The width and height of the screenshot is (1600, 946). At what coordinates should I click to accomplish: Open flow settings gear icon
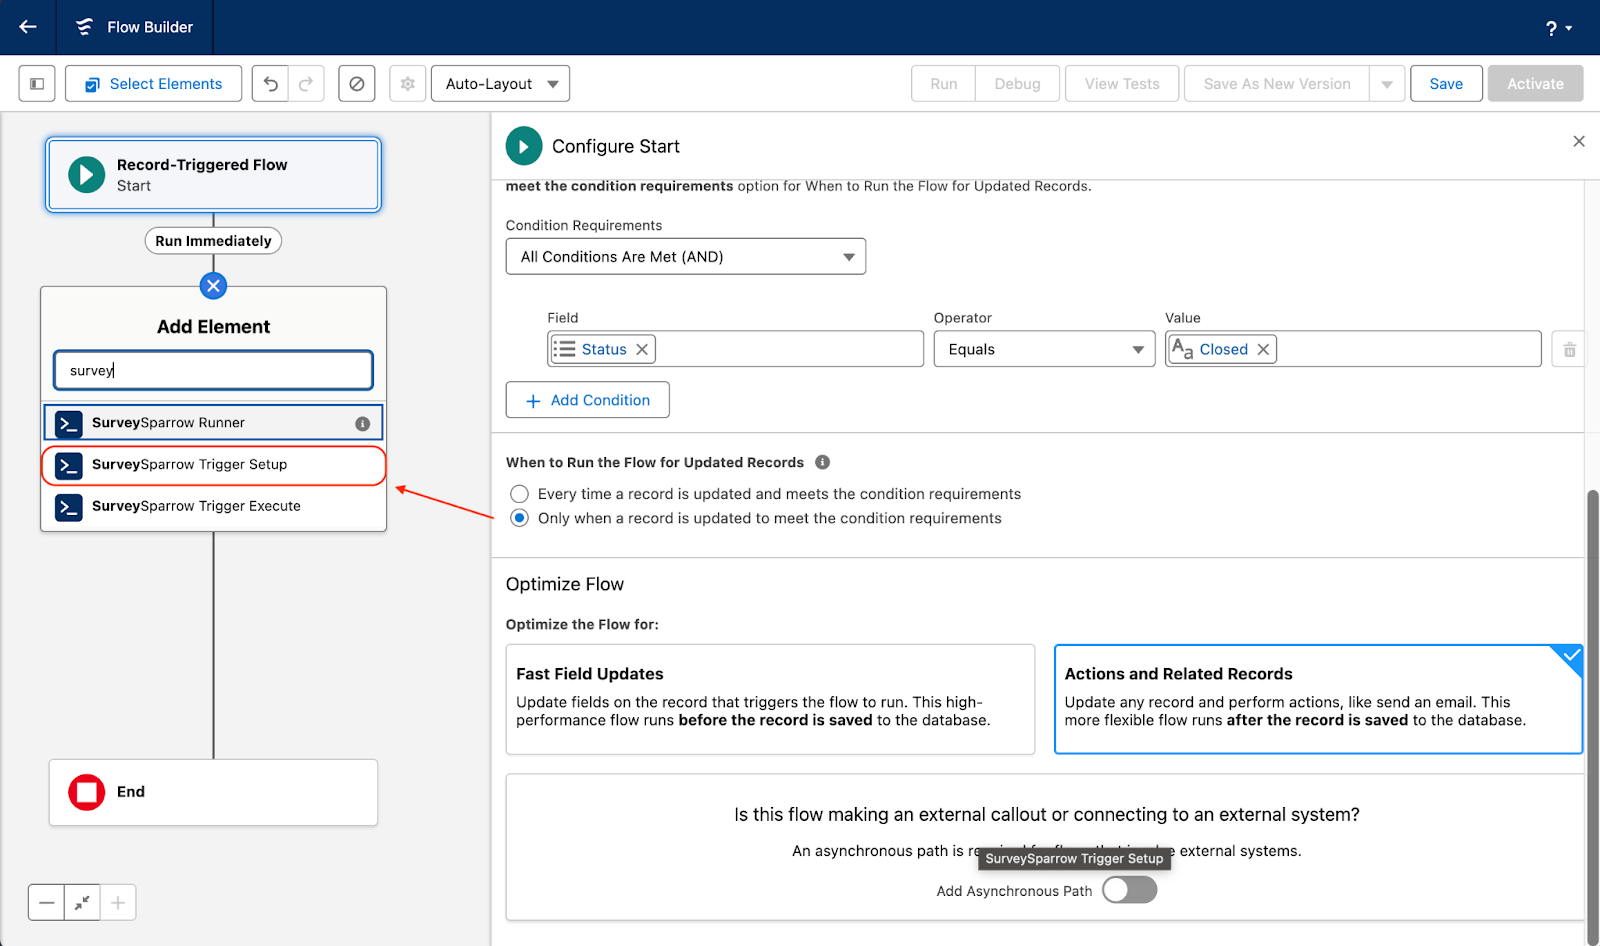pos(408,84)
